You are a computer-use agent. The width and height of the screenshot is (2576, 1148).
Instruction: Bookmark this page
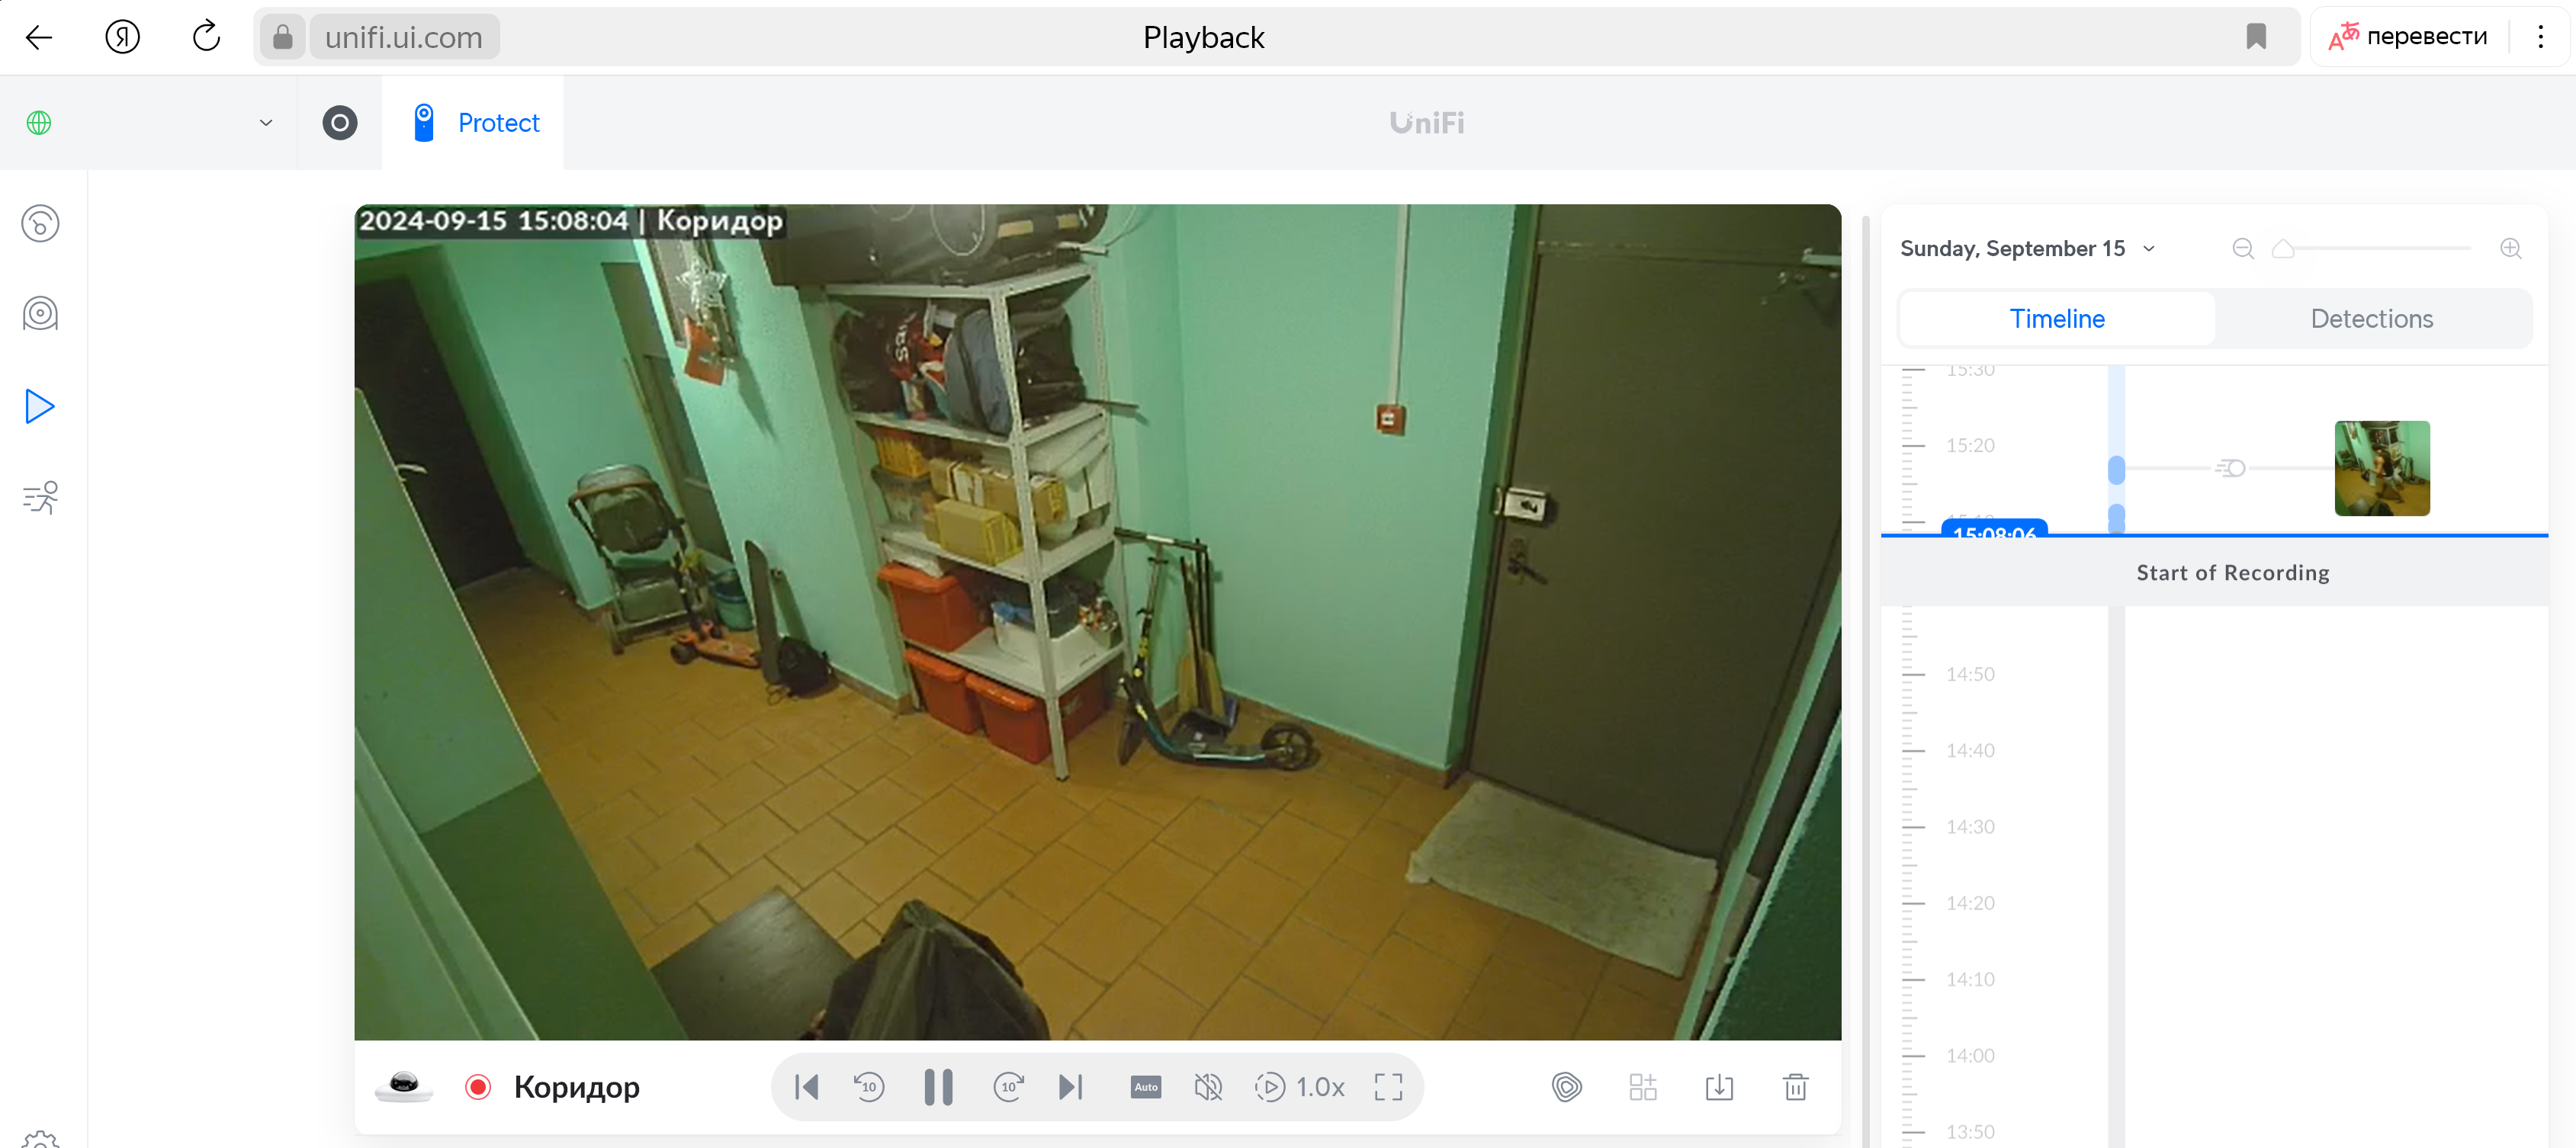[2256, 37]
